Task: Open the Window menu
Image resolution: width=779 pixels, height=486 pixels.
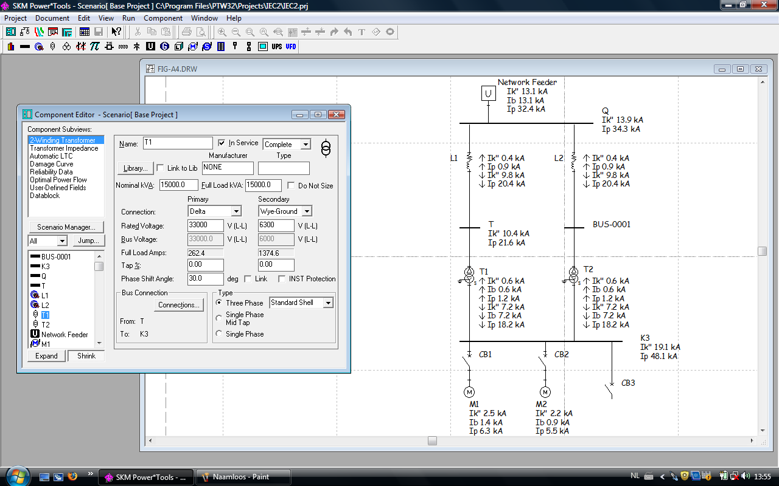Action: click(x=204, y=18)
